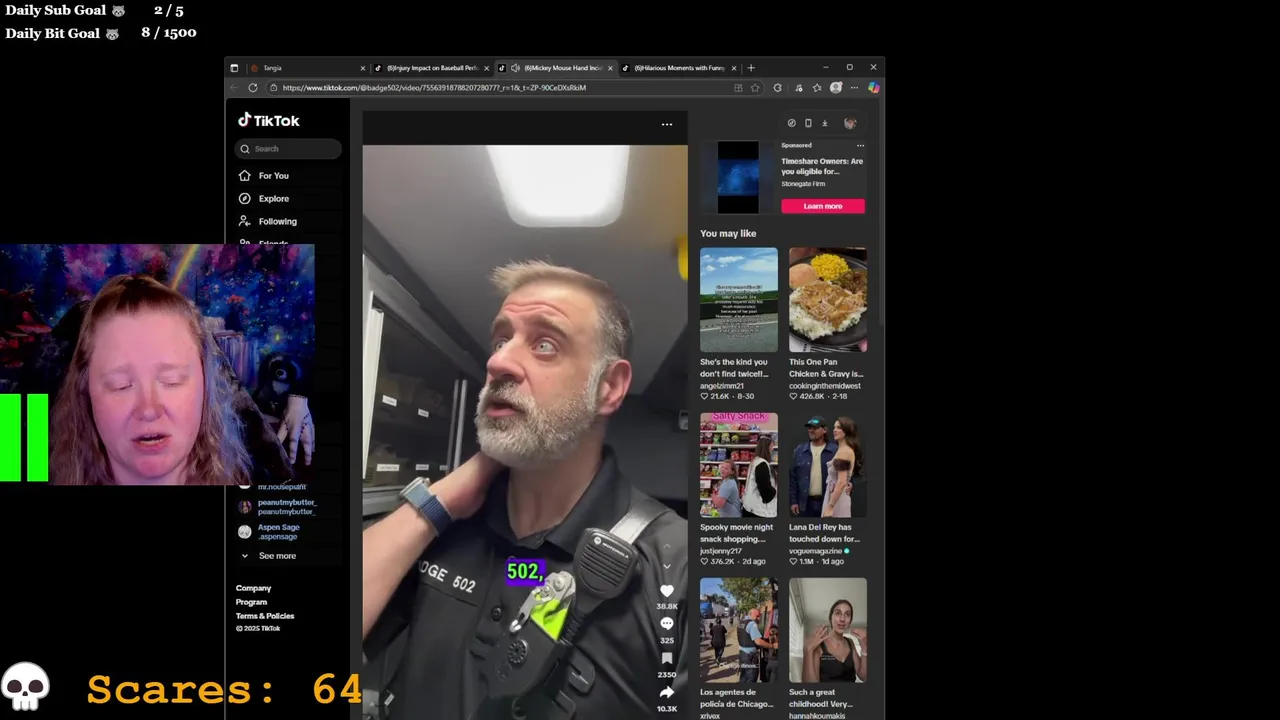Image resolution: width=1280 pixels, height=720 pixels.
Task: Pause the badge502 video player
Action: [525, 432]
